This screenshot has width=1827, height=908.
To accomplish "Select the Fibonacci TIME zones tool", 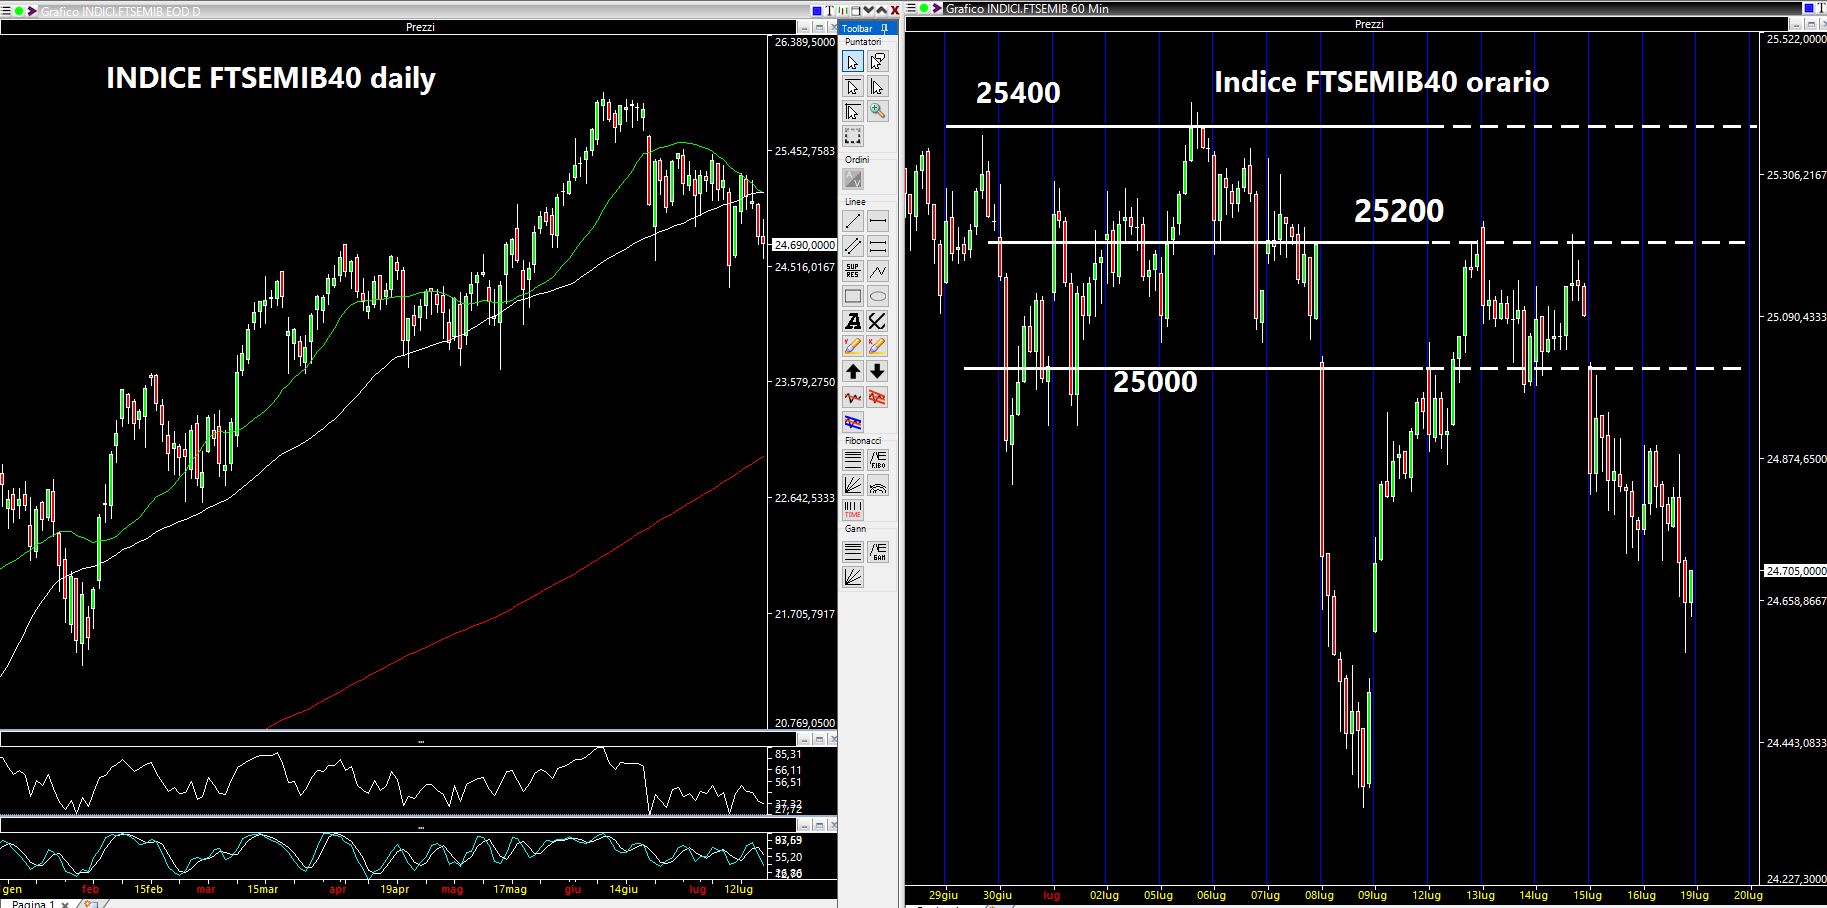I will [853, 510].
